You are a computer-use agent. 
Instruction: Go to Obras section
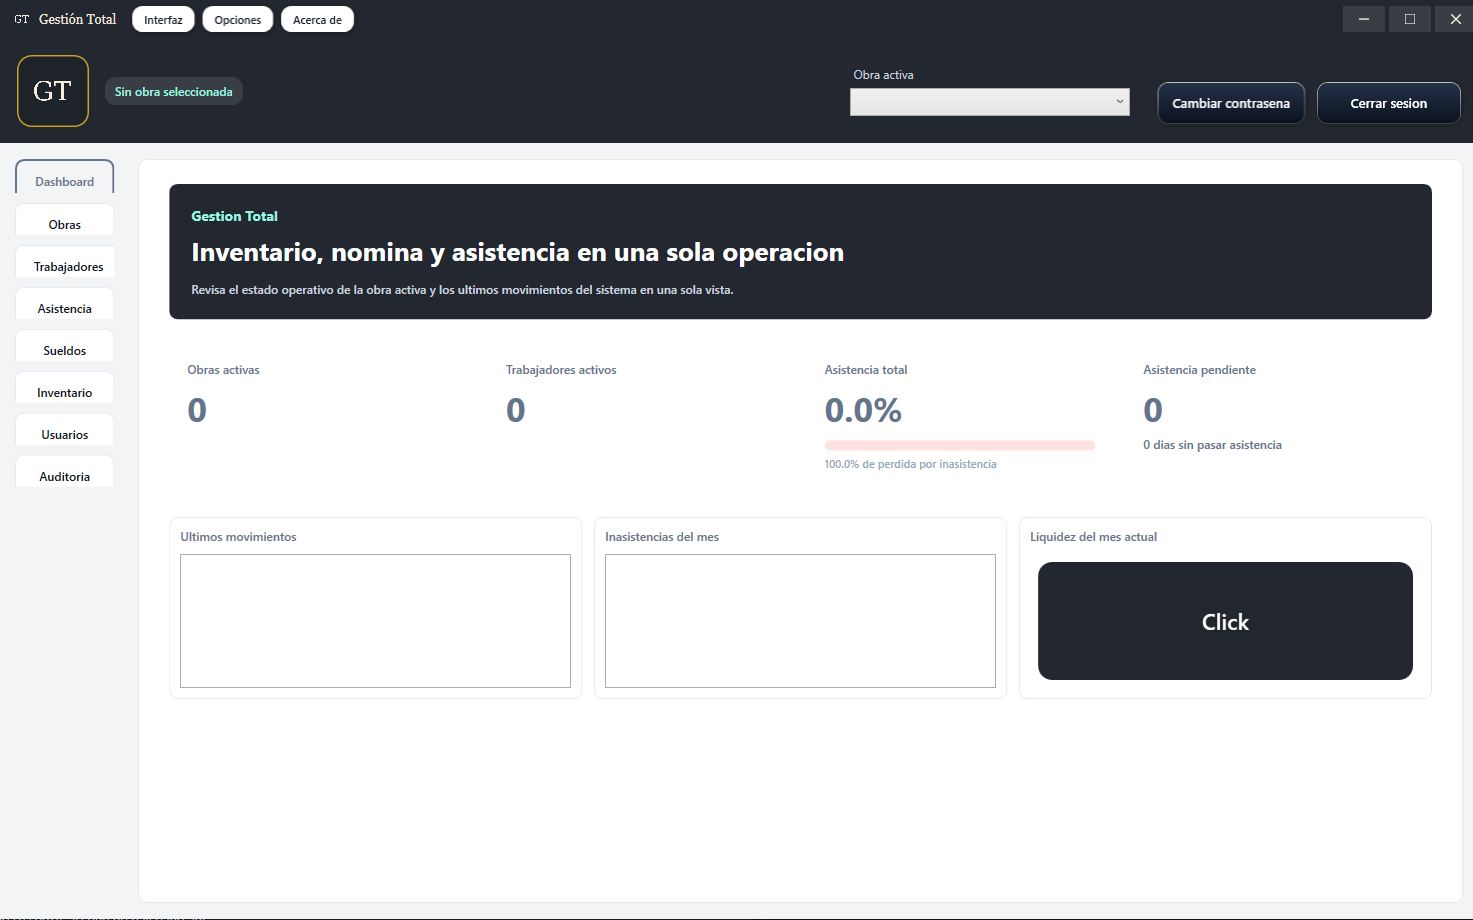(65, 222)
